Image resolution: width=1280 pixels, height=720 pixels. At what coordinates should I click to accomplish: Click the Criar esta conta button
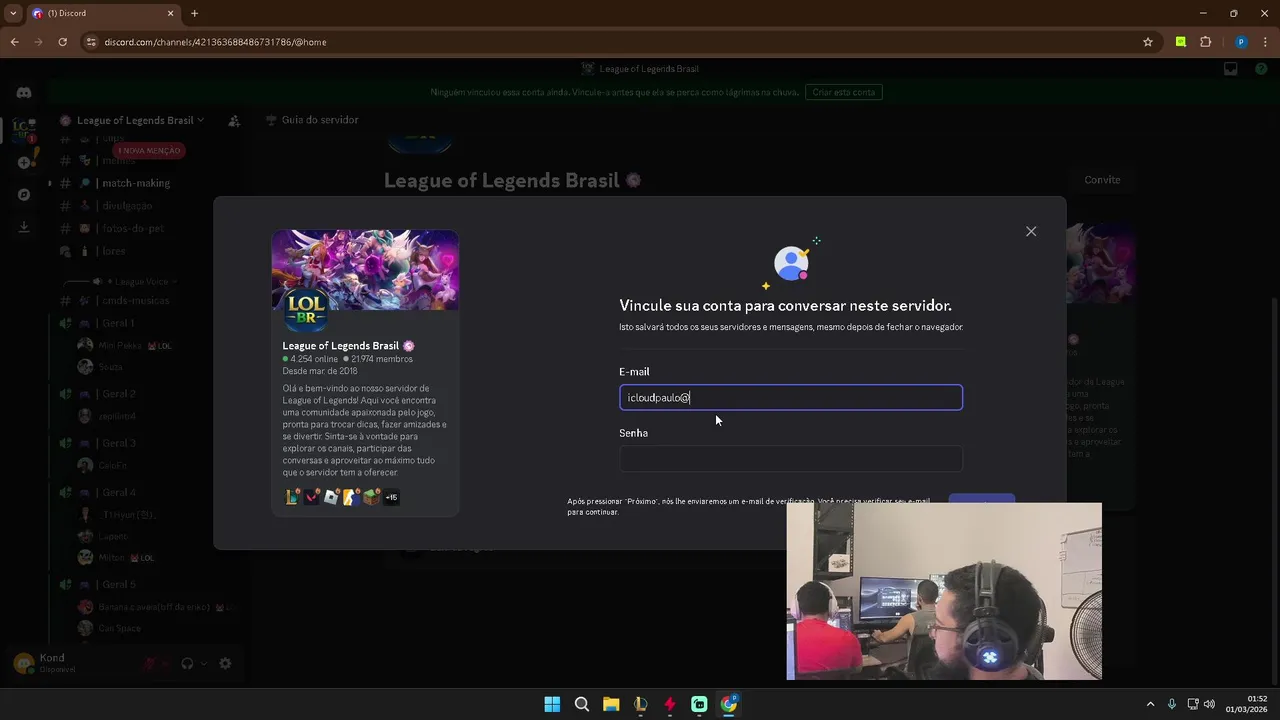tap(843, 92)
